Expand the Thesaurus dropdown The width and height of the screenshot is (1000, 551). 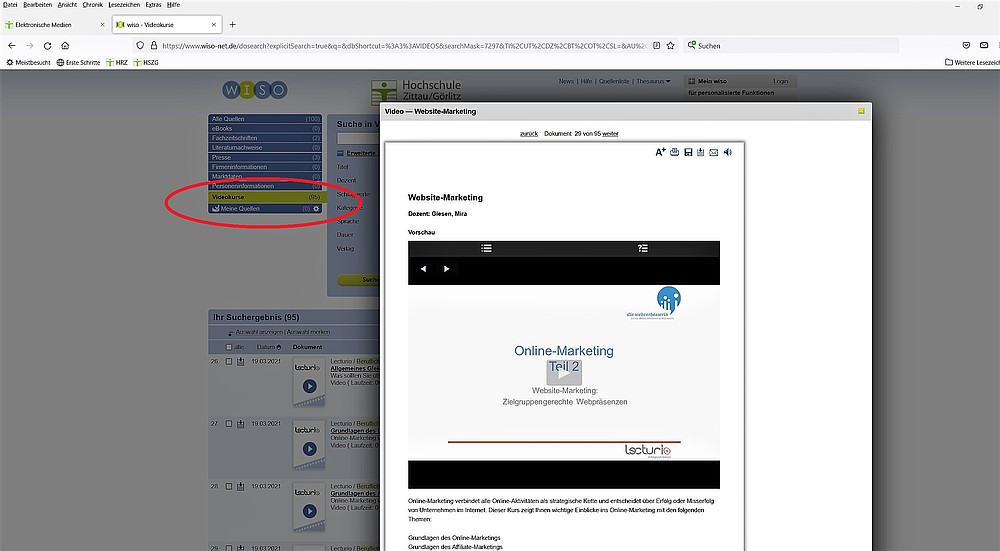[x=654, y=81]
